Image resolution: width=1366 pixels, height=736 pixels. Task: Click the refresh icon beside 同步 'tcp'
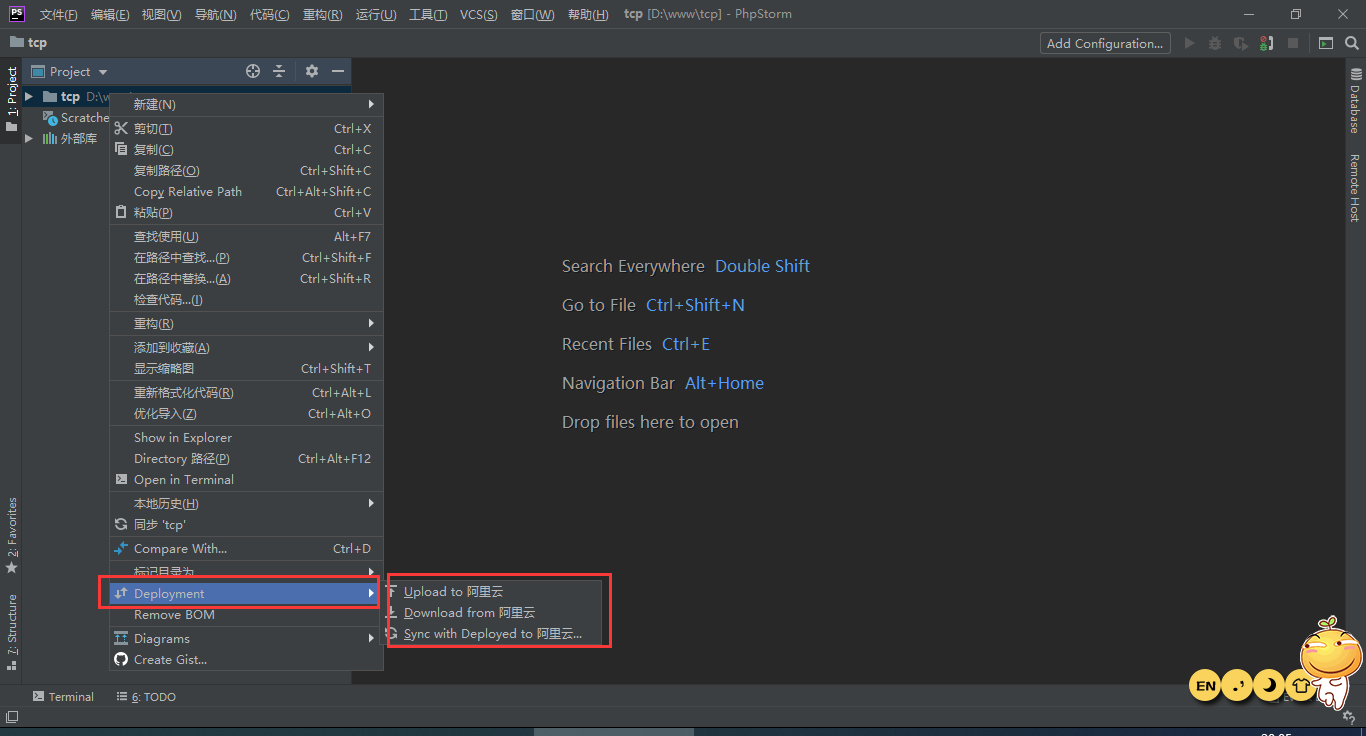click(x=121, y=524)
